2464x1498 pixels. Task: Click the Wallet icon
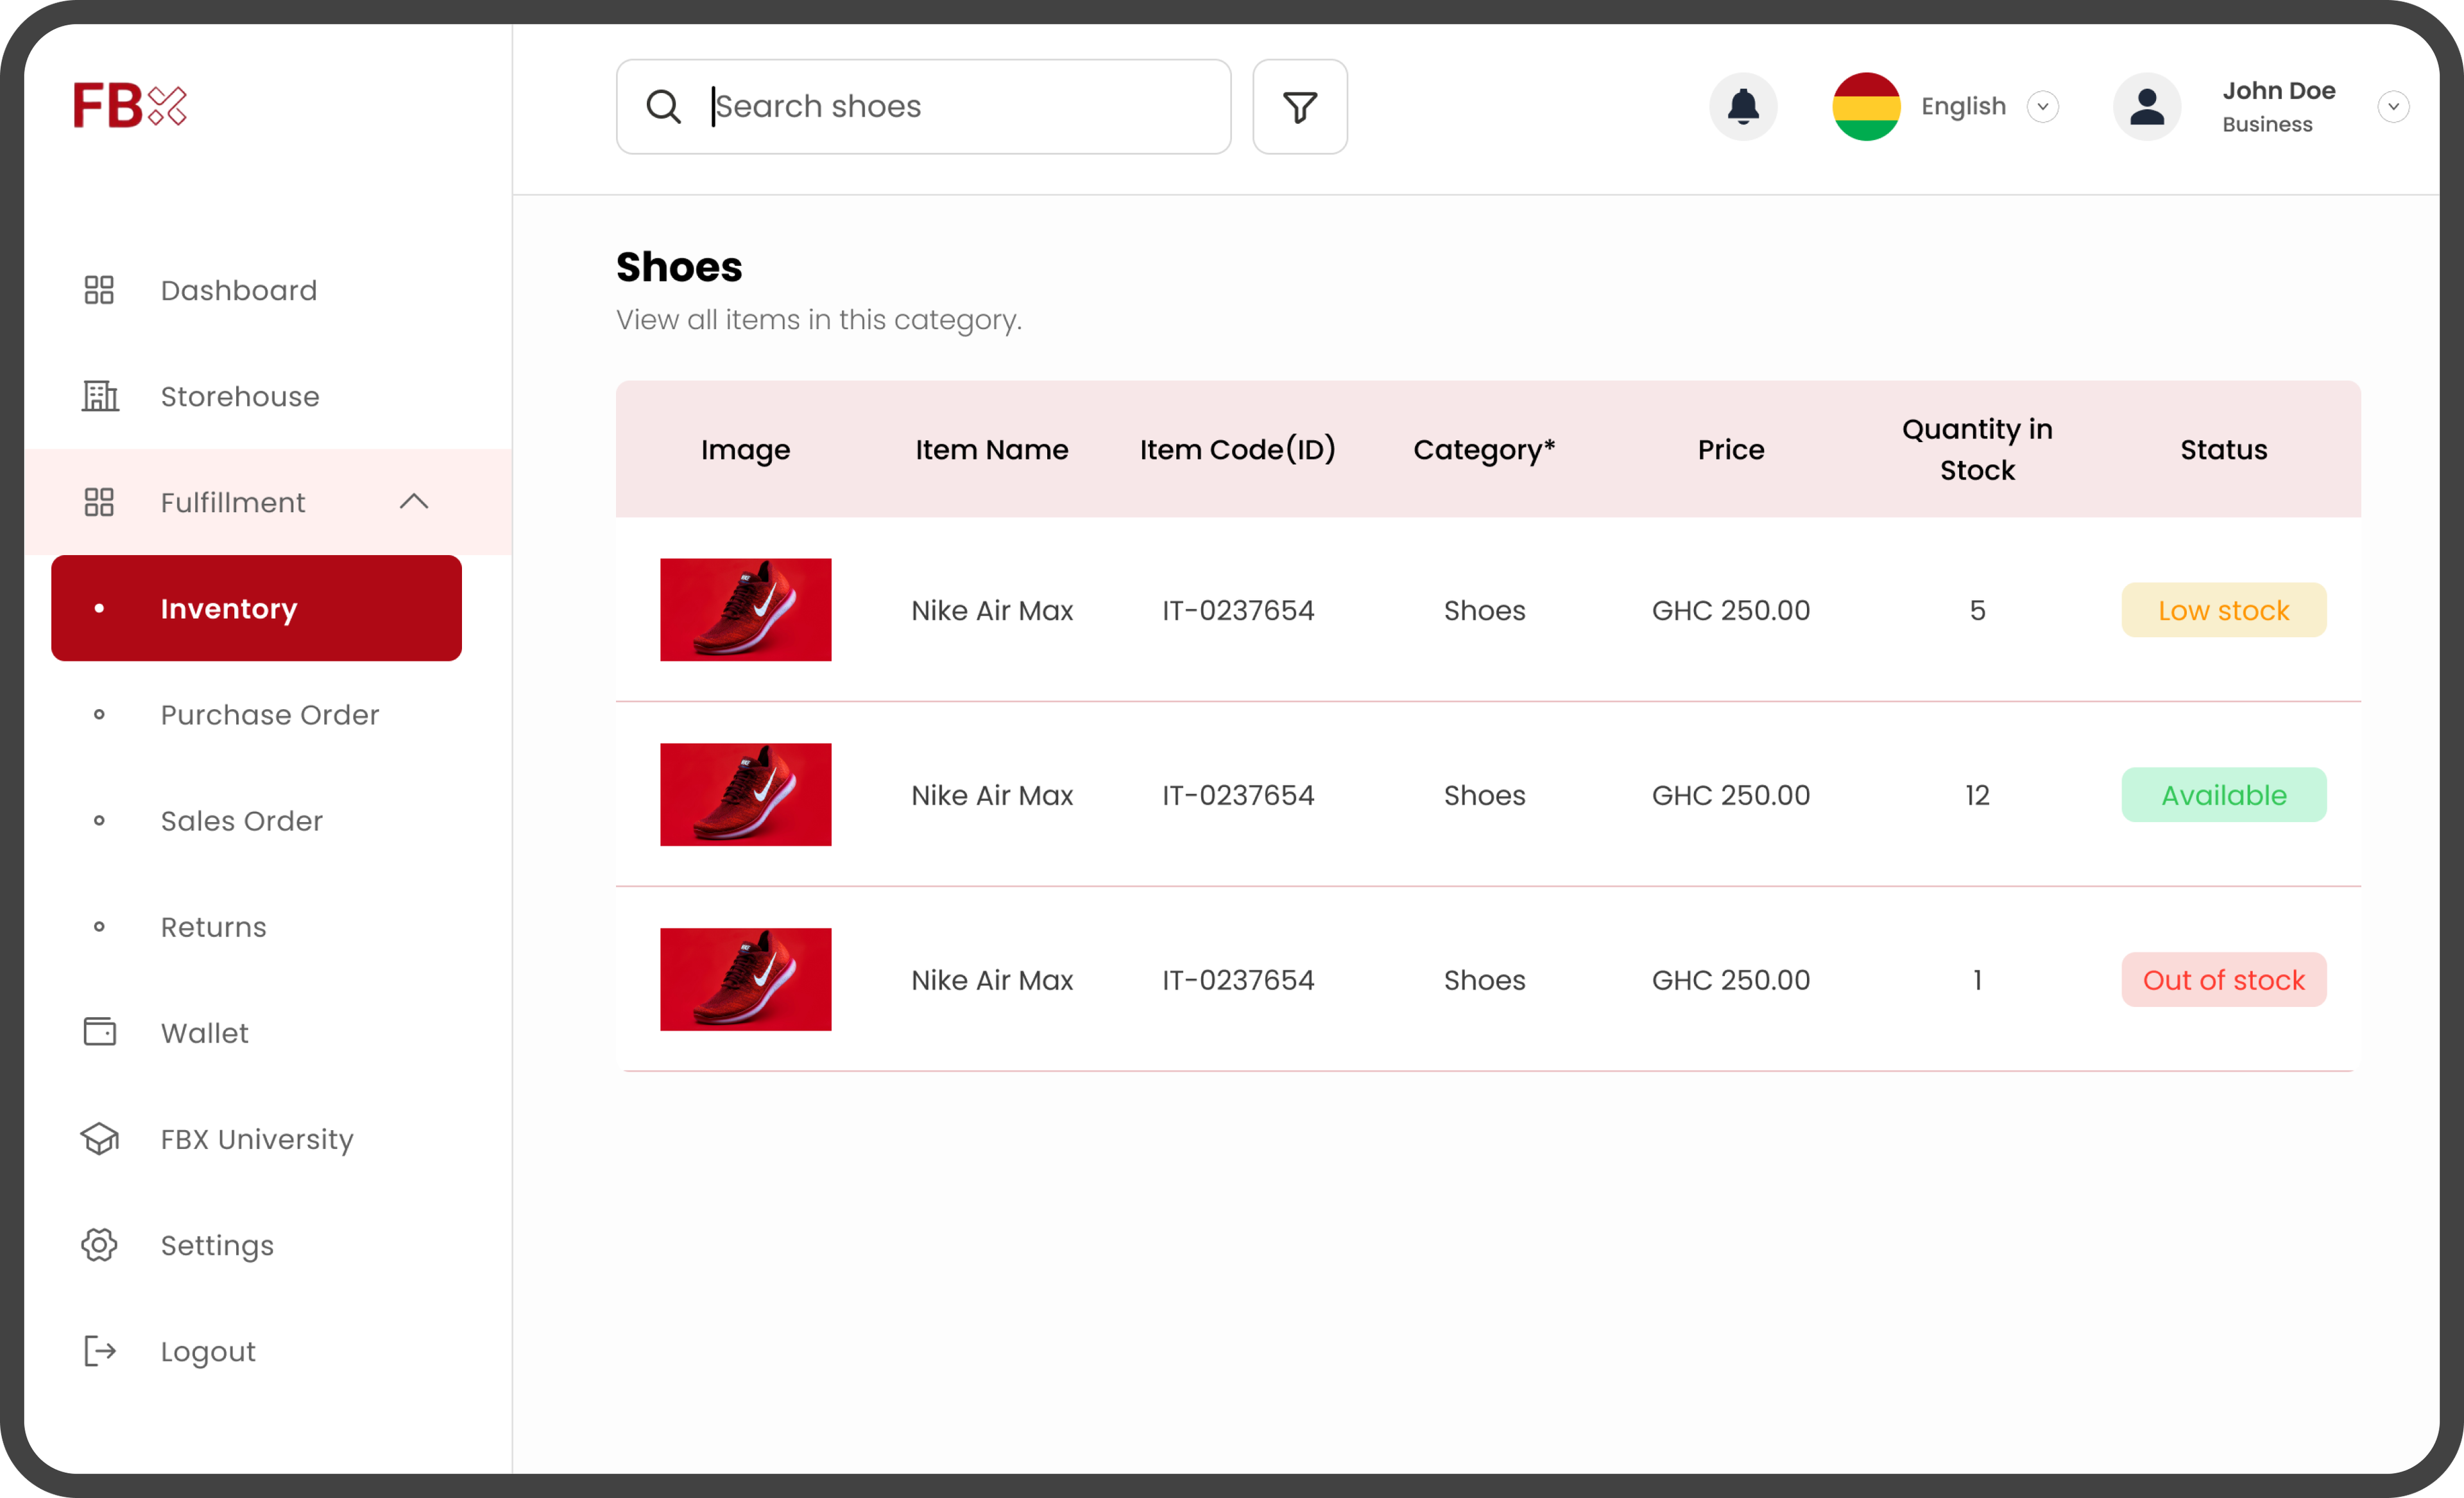(x=99, y=1032)
